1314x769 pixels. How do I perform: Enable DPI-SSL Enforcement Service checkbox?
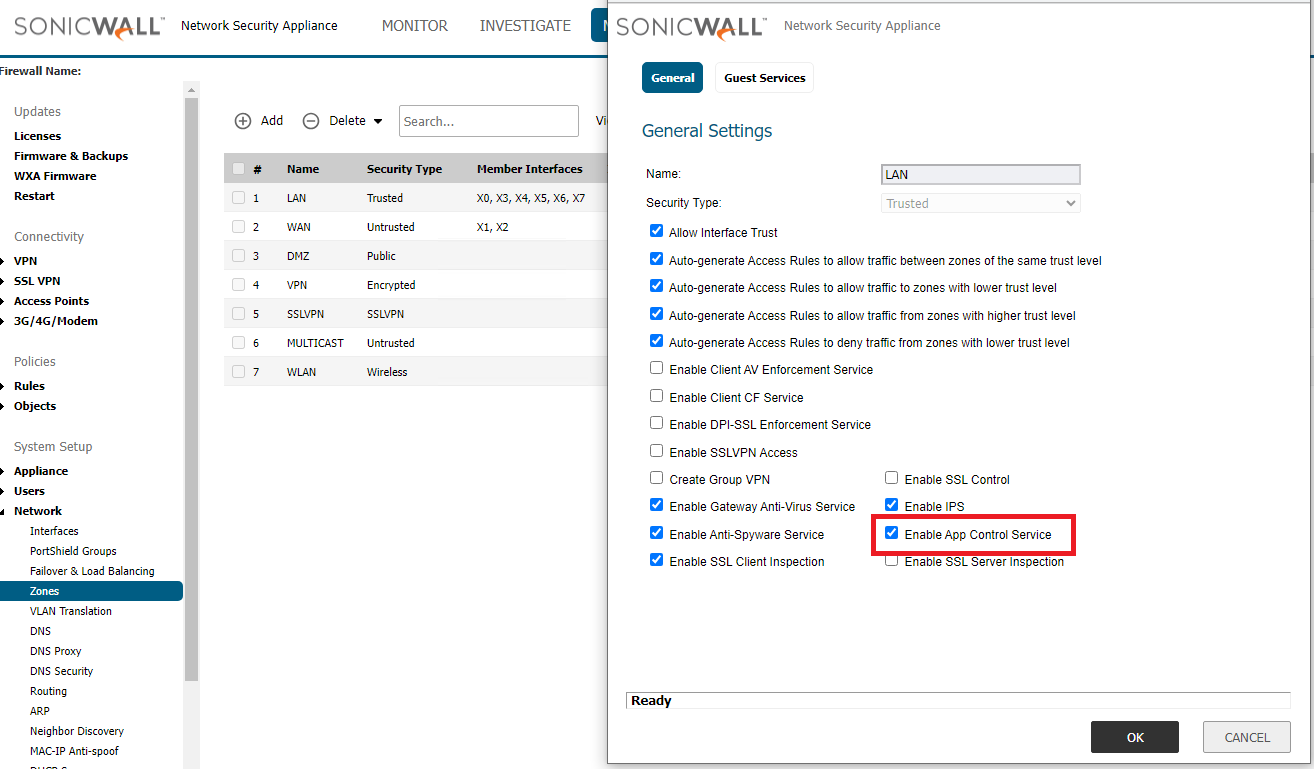point(656,423)
